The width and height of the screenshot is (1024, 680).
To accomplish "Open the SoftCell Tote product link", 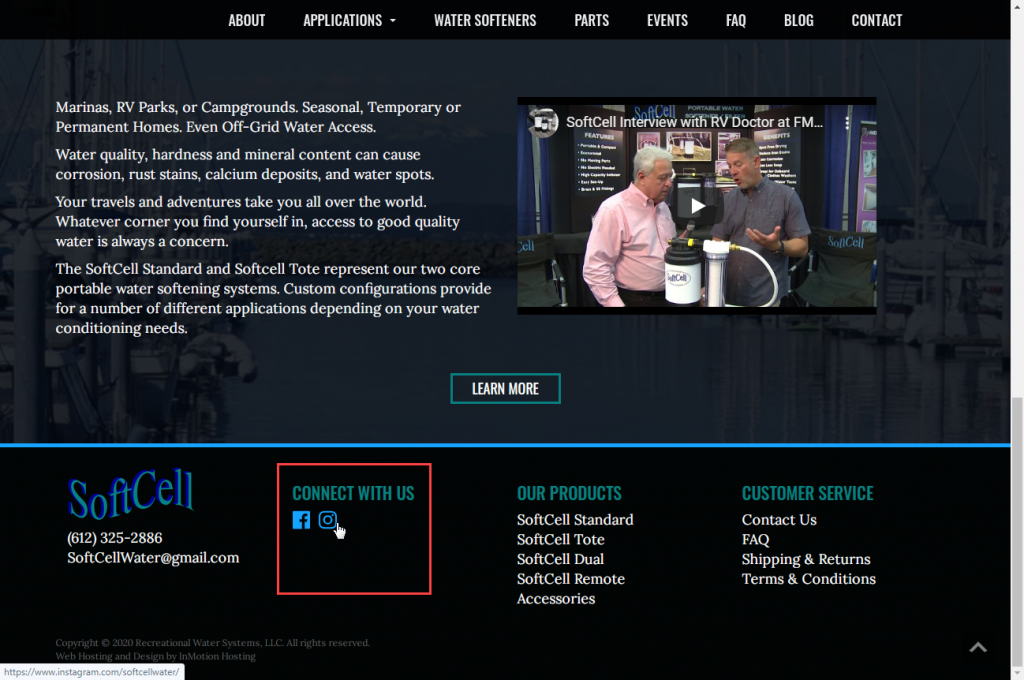I will point(560,540).
